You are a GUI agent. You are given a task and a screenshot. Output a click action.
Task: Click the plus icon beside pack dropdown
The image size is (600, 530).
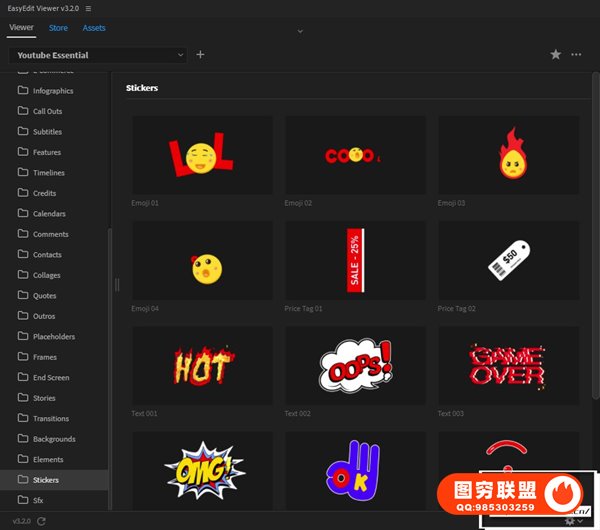[200, 55]
